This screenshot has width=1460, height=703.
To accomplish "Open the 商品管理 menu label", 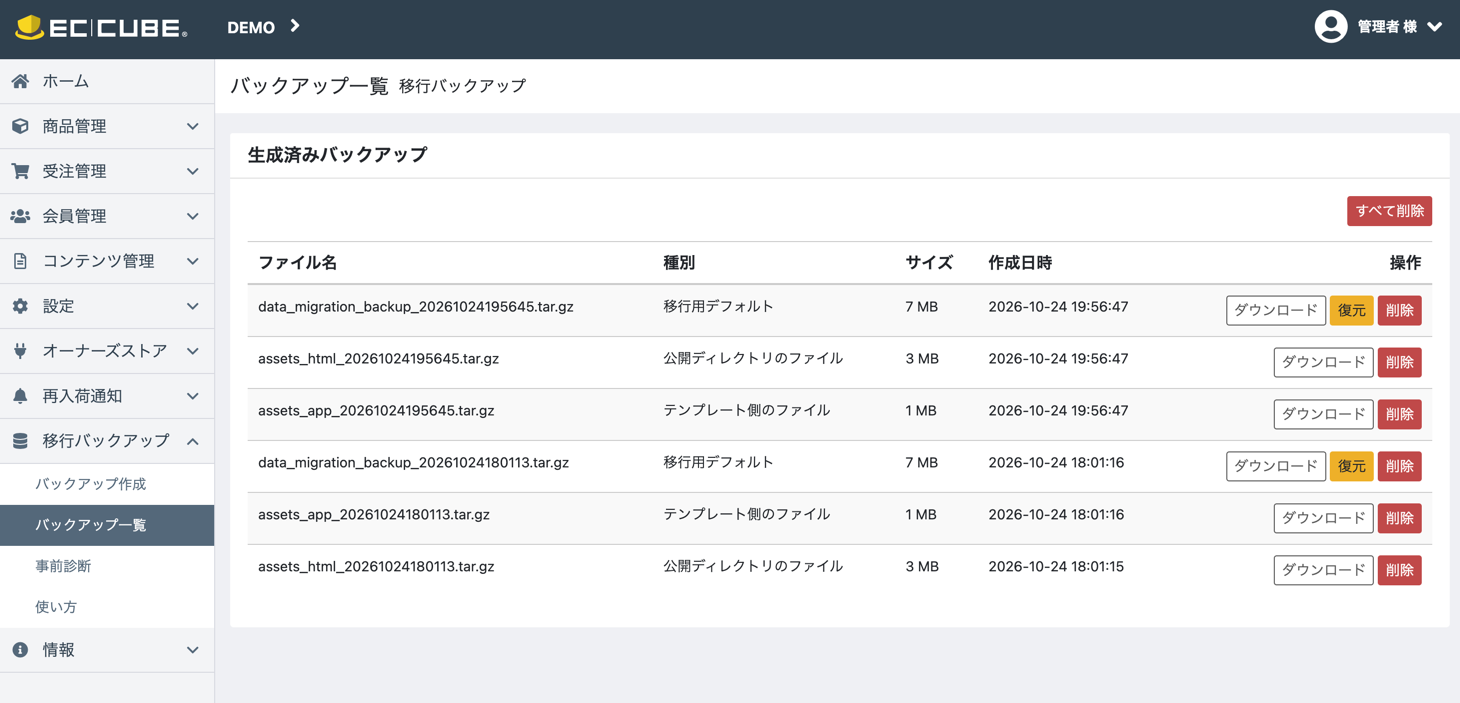I will (74, 126).
